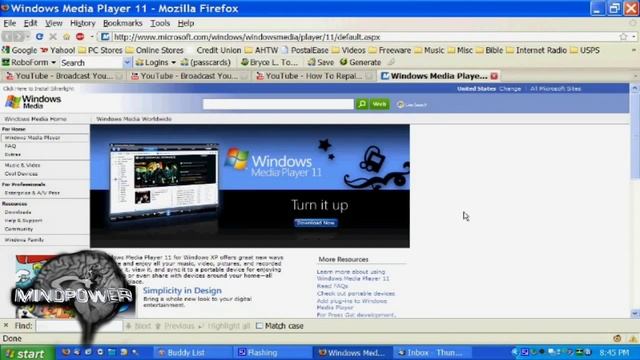Screen dimensions: 640x360
Task: Close the Windows Media Playe... tab
Action: [x=494, y=76]
